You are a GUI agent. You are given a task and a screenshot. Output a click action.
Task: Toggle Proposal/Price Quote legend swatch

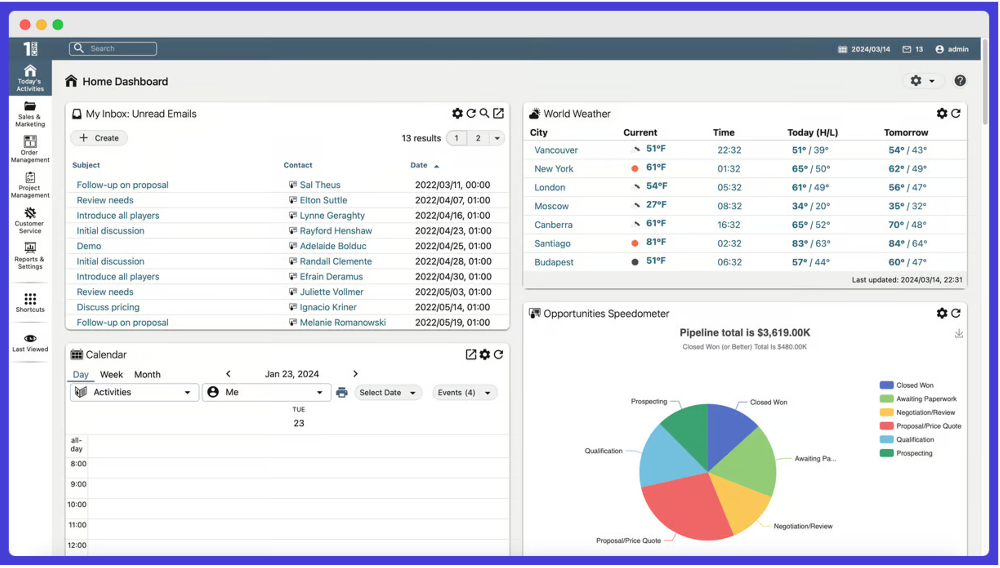tap(886, 426)
